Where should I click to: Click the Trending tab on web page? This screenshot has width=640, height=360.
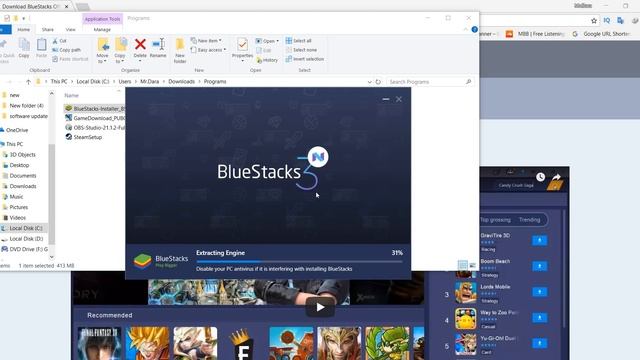click(x=529, y=220)
